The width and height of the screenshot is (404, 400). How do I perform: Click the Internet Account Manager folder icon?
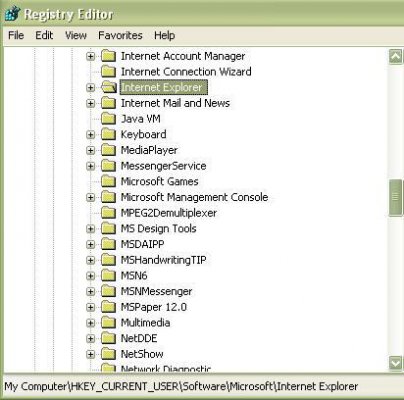108,56
